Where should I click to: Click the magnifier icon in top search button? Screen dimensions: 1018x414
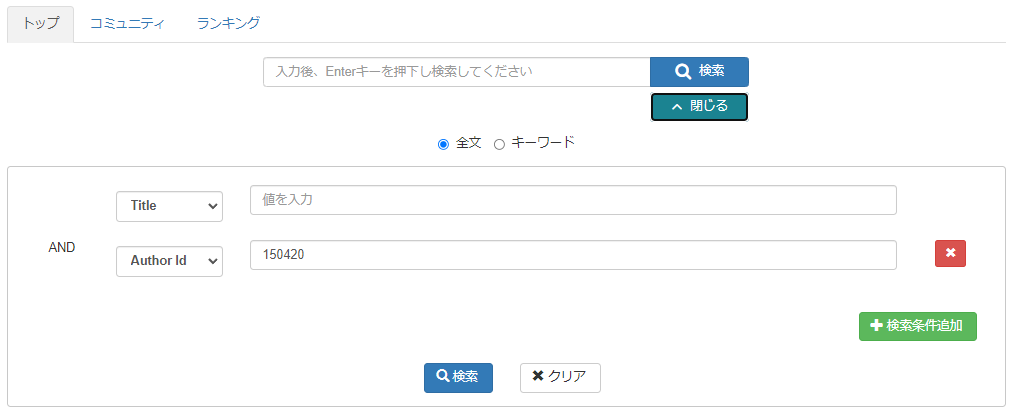tap(683, 72)
